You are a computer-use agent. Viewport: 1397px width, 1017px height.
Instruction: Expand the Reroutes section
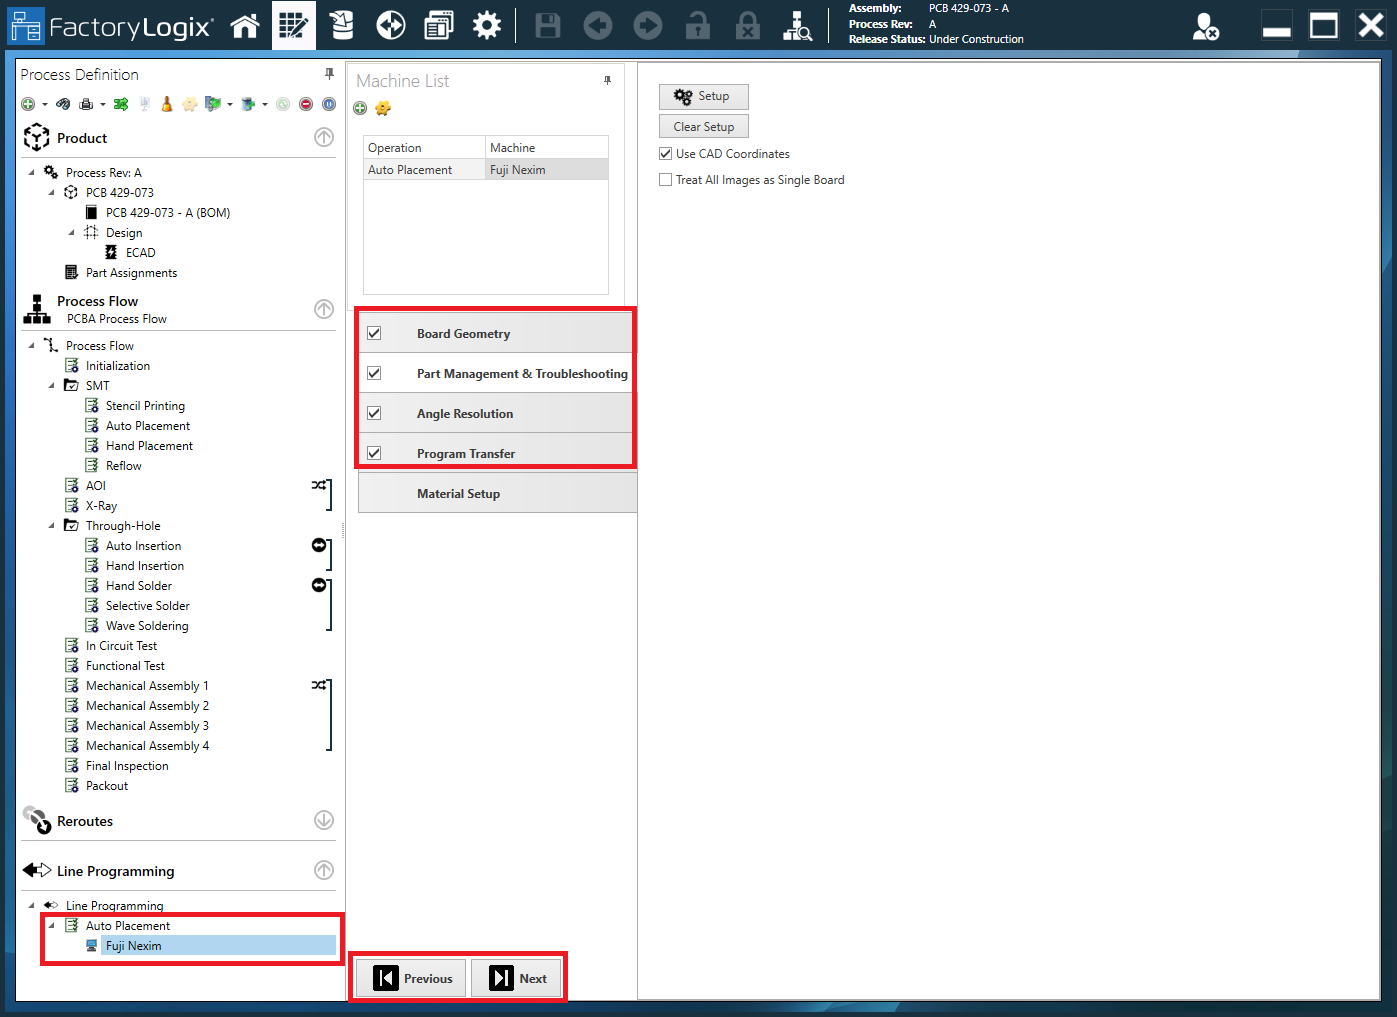[x=324, y=820]
